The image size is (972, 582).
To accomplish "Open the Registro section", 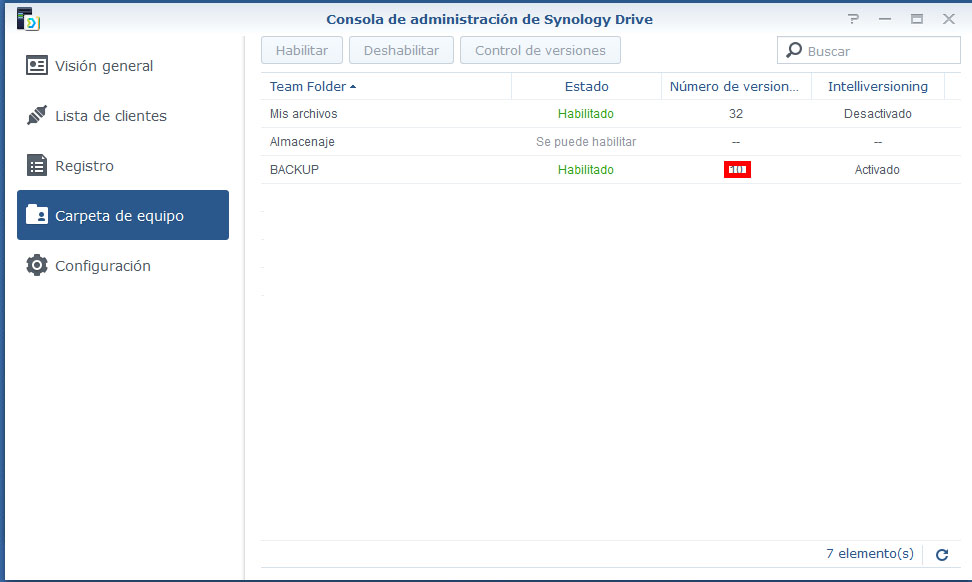I will [123, 165].
